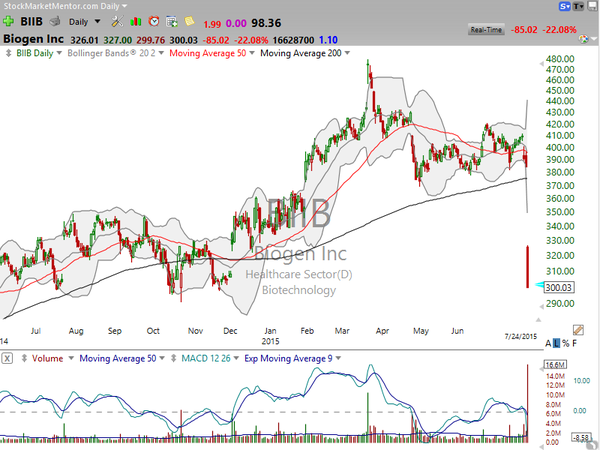The image size is (600, 450).
Task: Open the color palette icon
Action: point(583,39)
